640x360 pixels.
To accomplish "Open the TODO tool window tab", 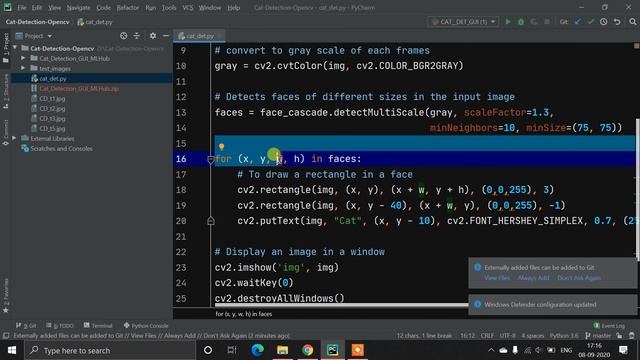I will pyautogui.click(x=60, y=326).
